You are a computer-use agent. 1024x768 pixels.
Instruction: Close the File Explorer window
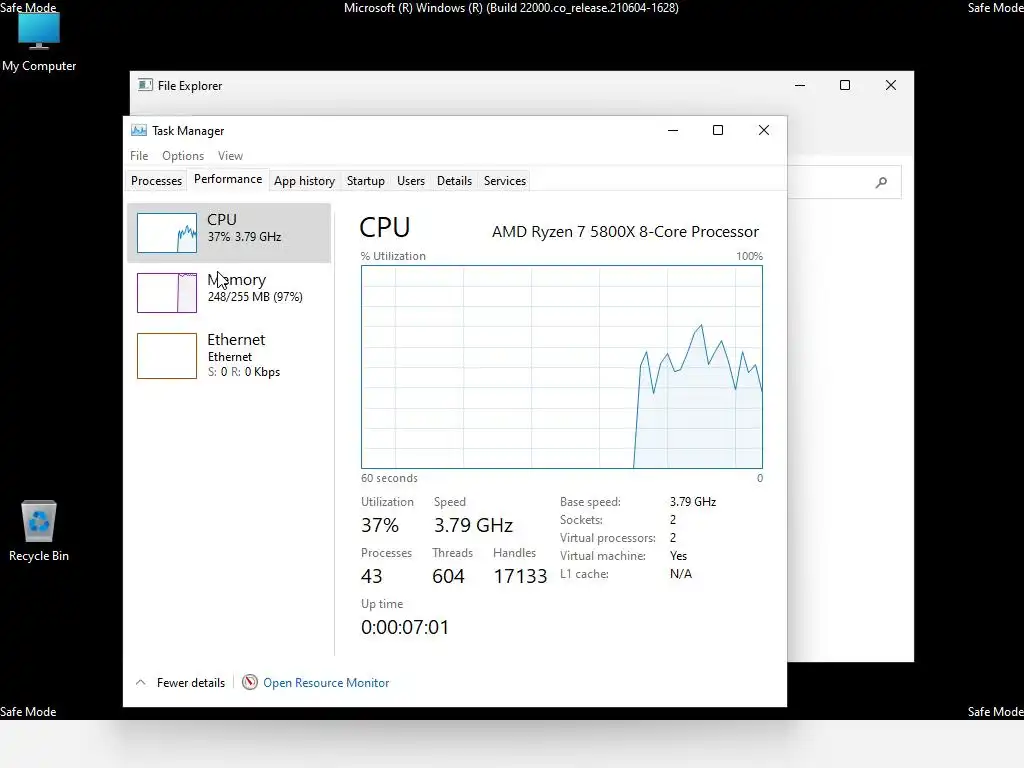(x=891, y=86)
